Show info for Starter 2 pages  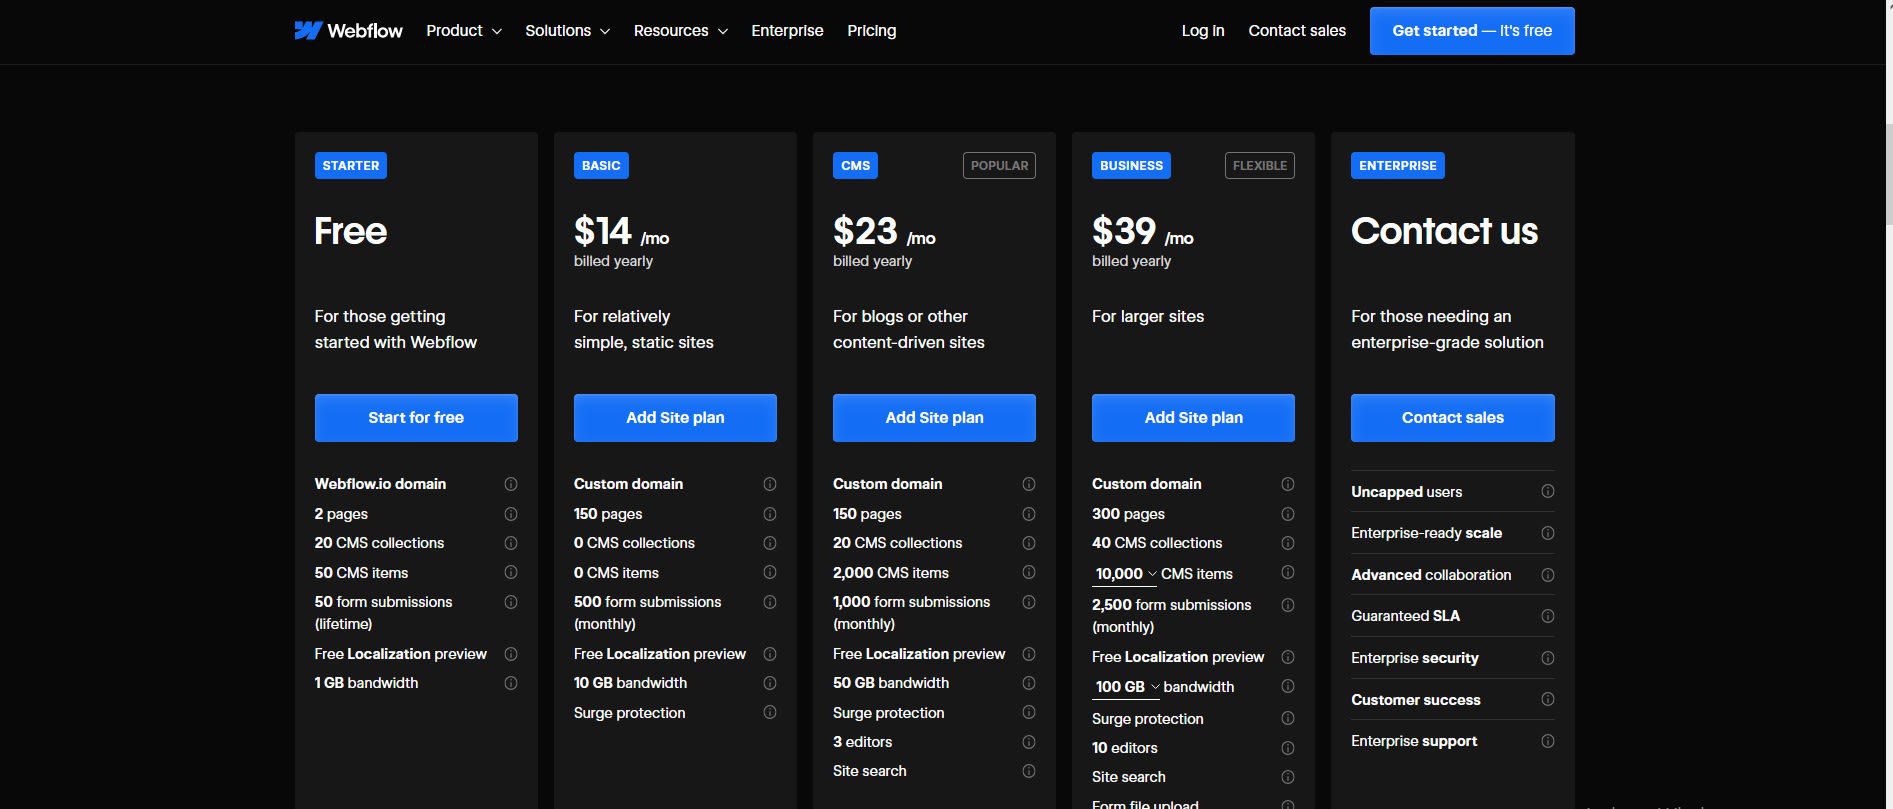pos(511,514)
